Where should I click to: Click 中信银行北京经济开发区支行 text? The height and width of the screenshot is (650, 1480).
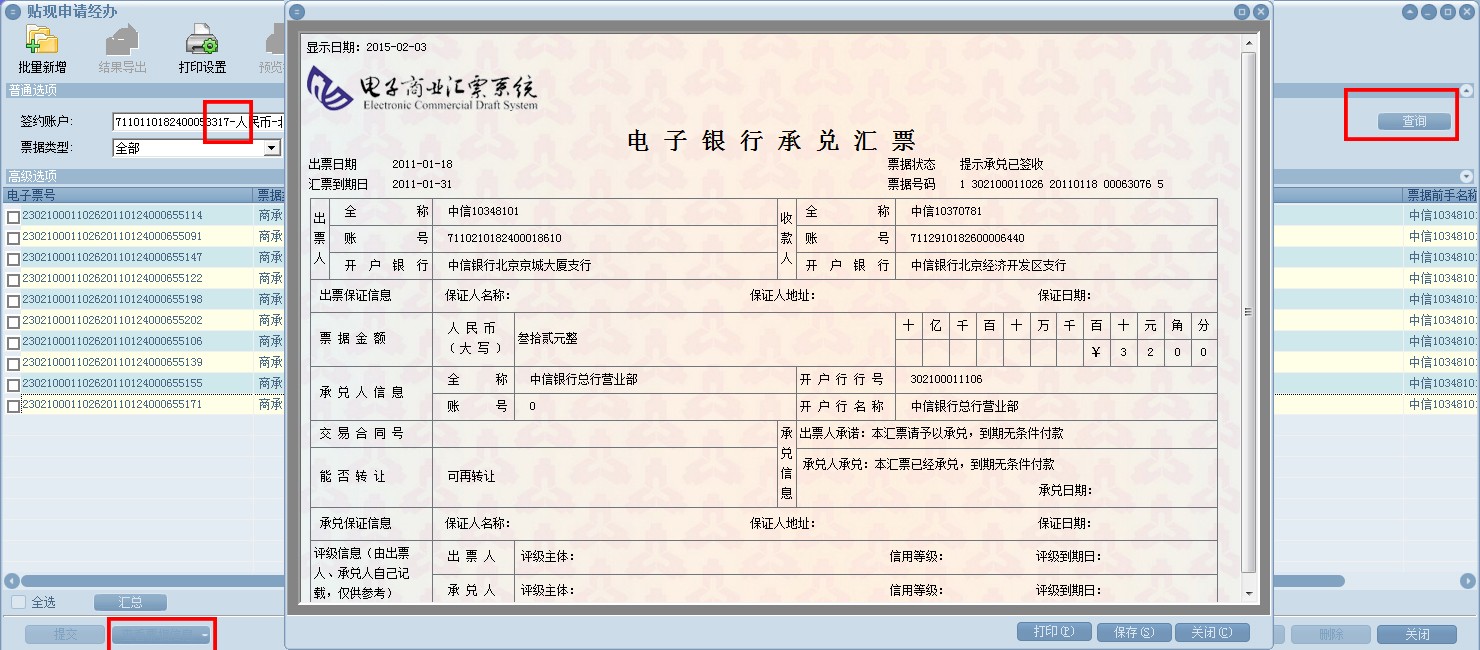[989, 265]
